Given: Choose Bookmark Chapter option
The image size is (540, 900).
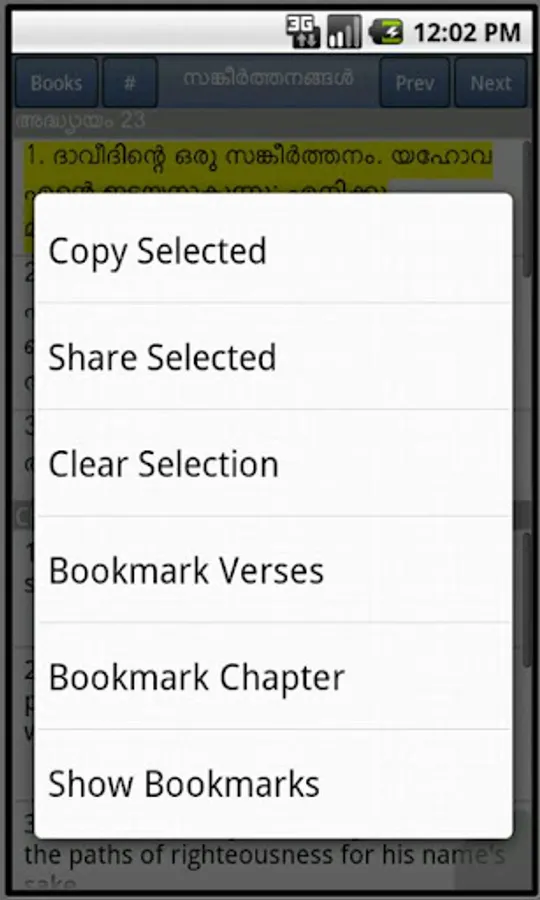Looking at the screenshot, I should tap(273, 677).
